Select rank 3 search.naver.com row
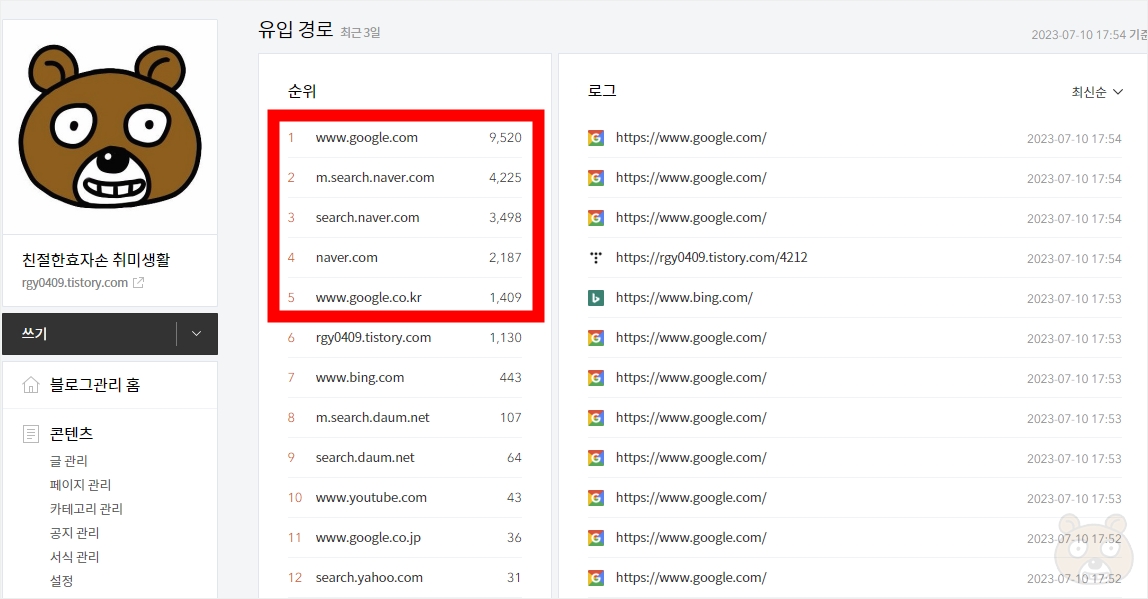The height and width of the screenshot is (599, 1148). 404,217
